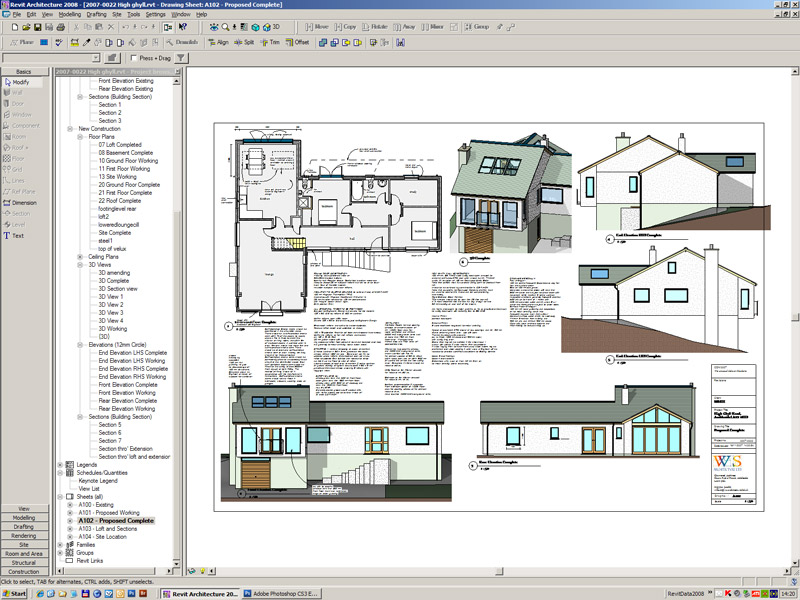Viewport: 800px width, 600px height.
Task: Switch to the Rendering design bar tab
Action: coord(23,535)
